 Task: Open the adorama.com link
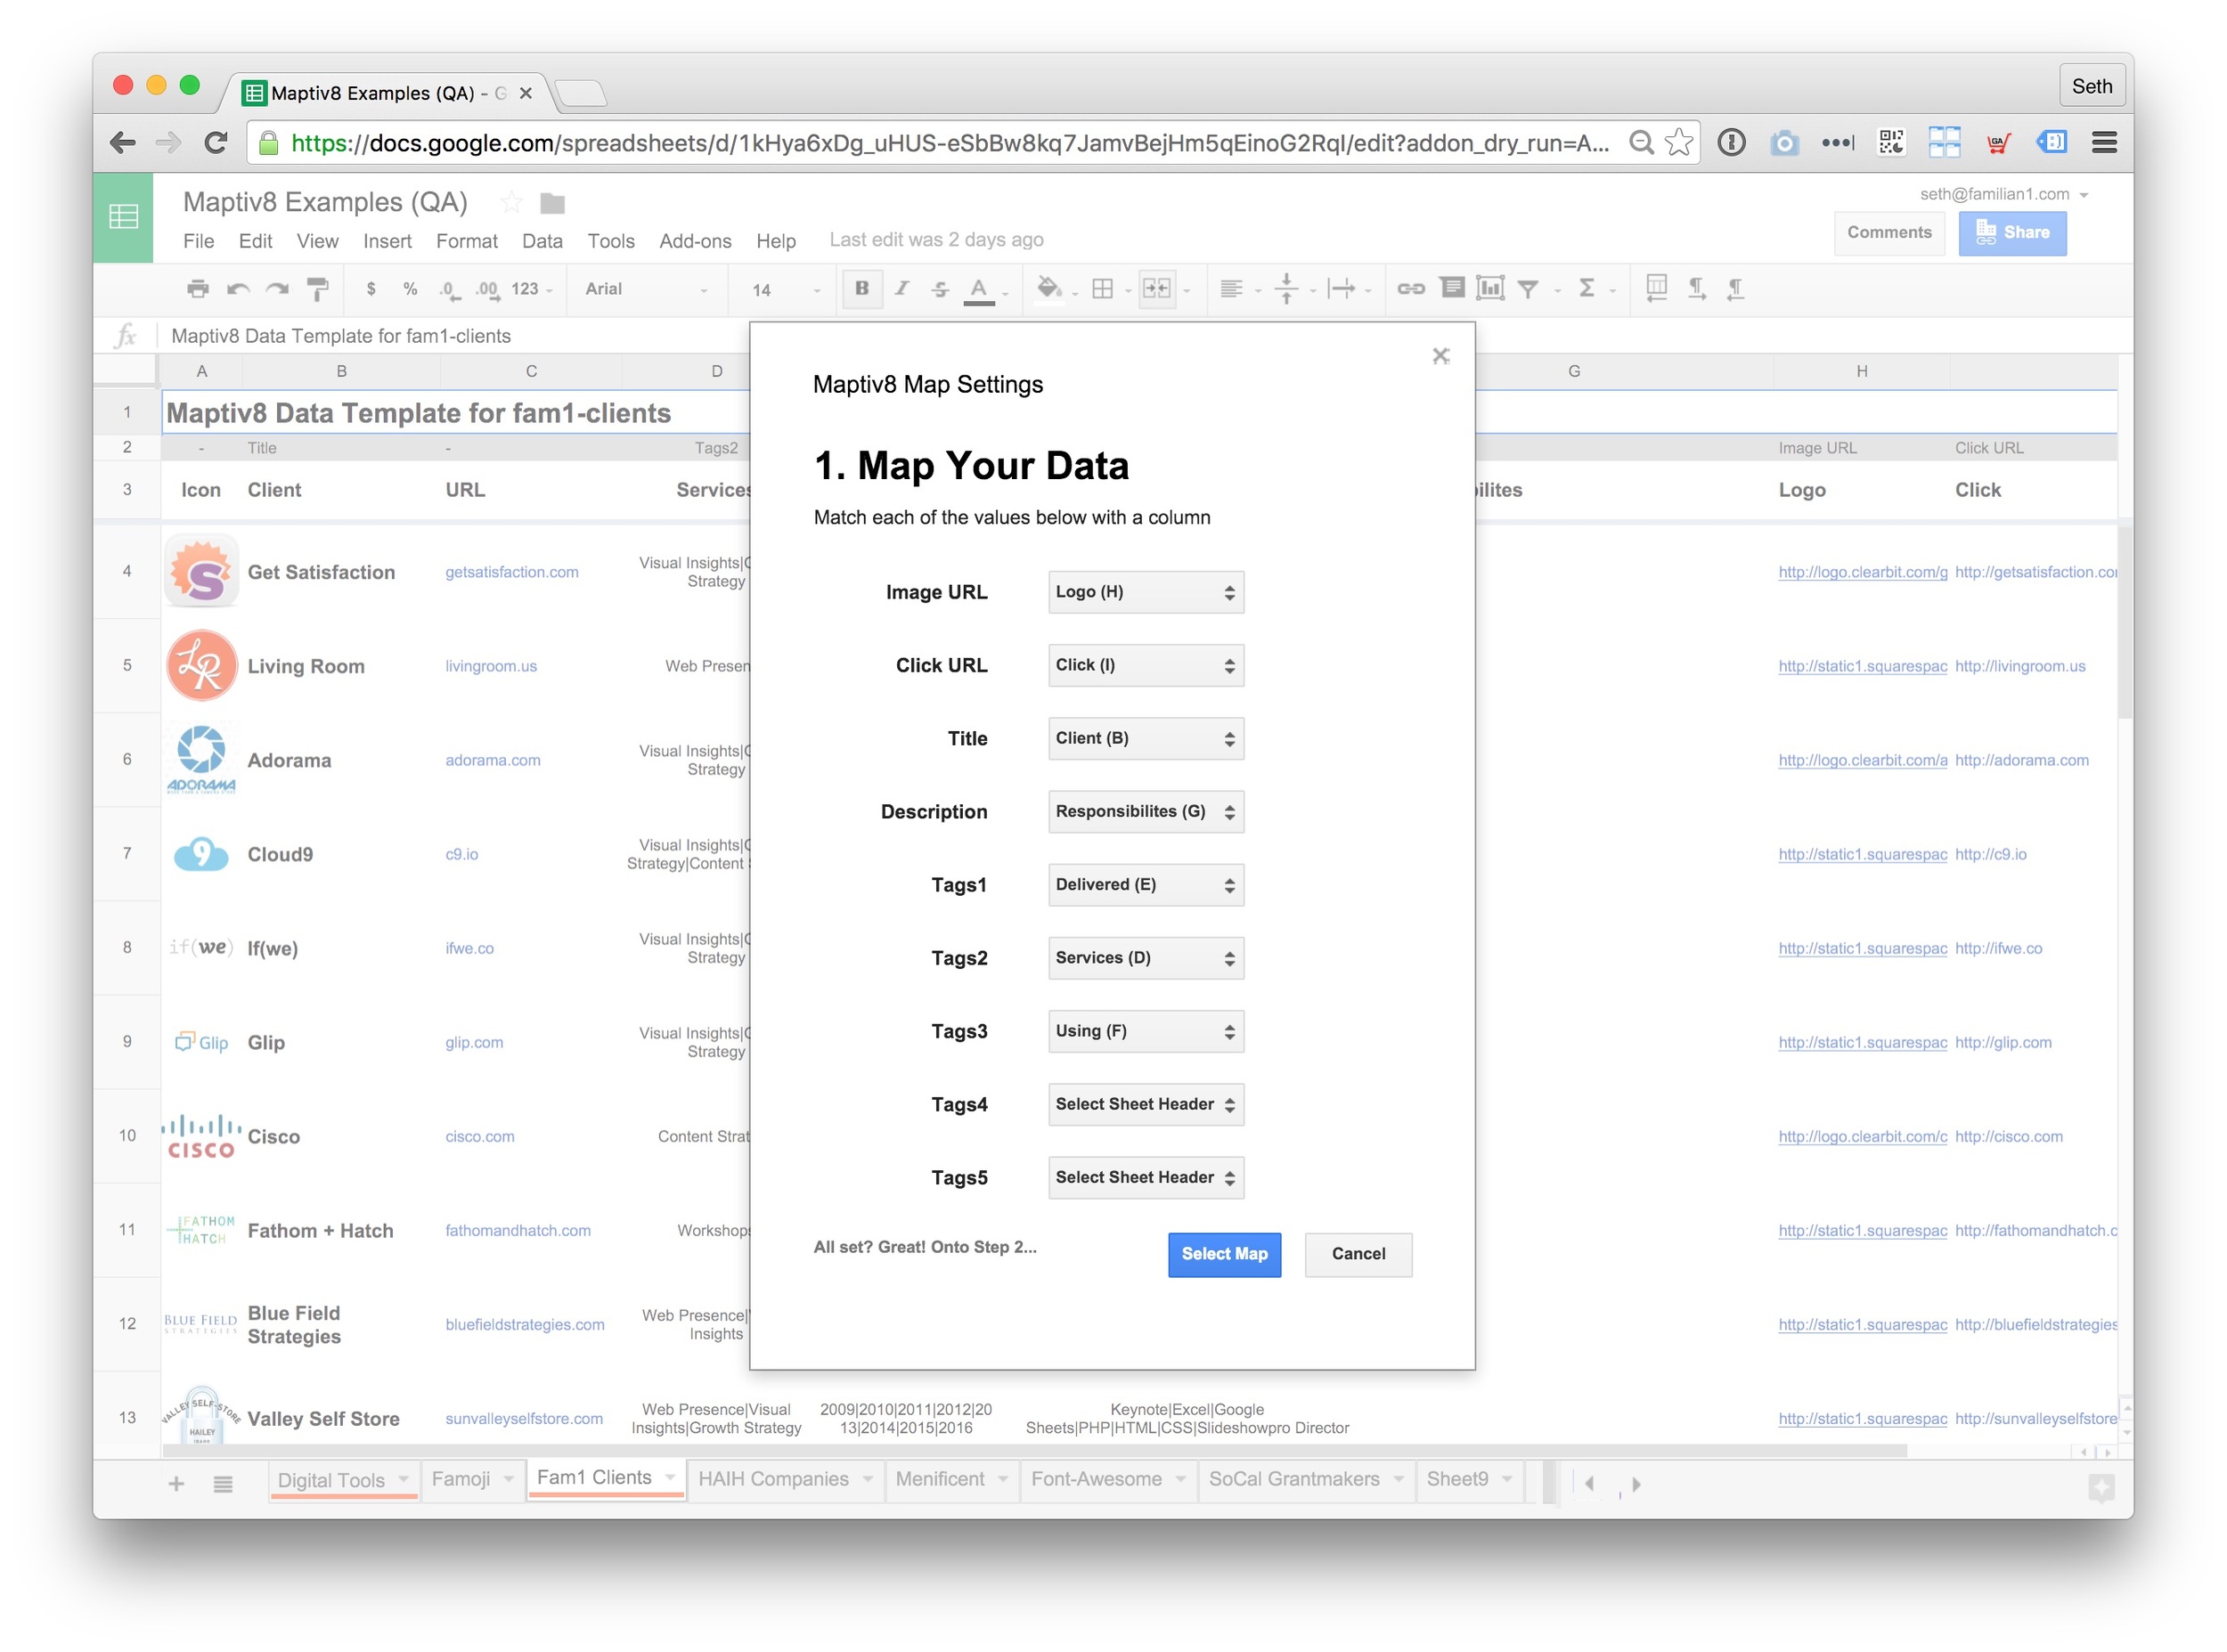pyautogui.click(x=493, y=760)
